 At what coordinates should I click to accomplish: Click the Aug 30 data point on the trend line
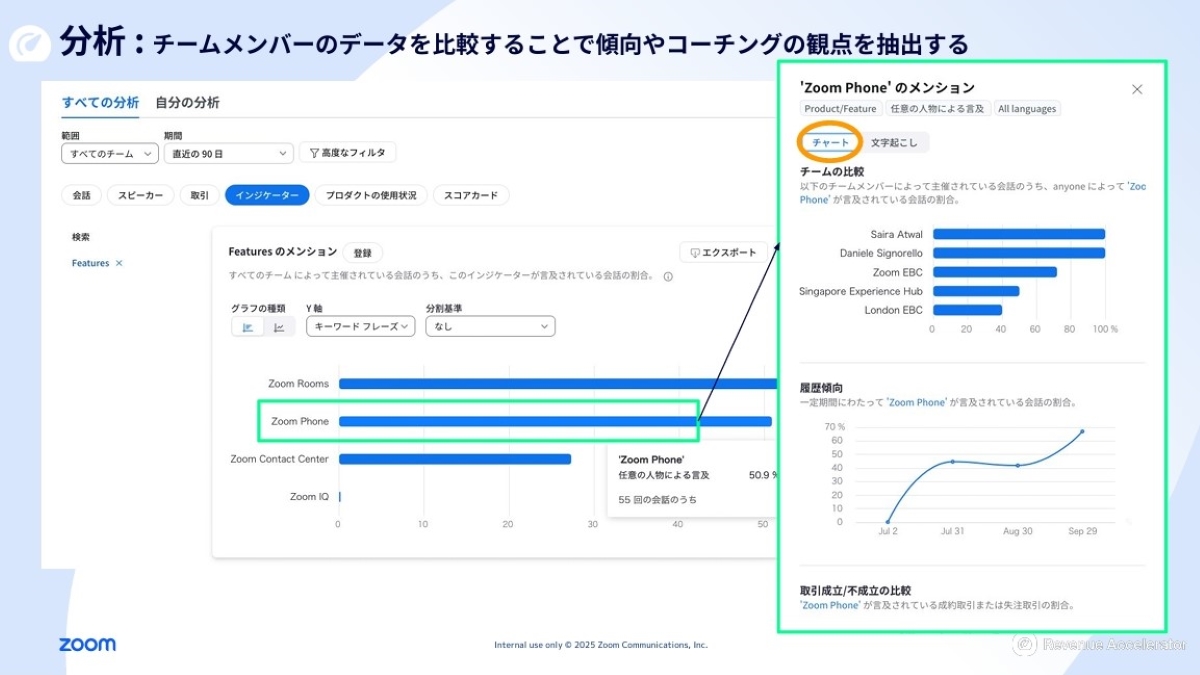pos(1017,465)
